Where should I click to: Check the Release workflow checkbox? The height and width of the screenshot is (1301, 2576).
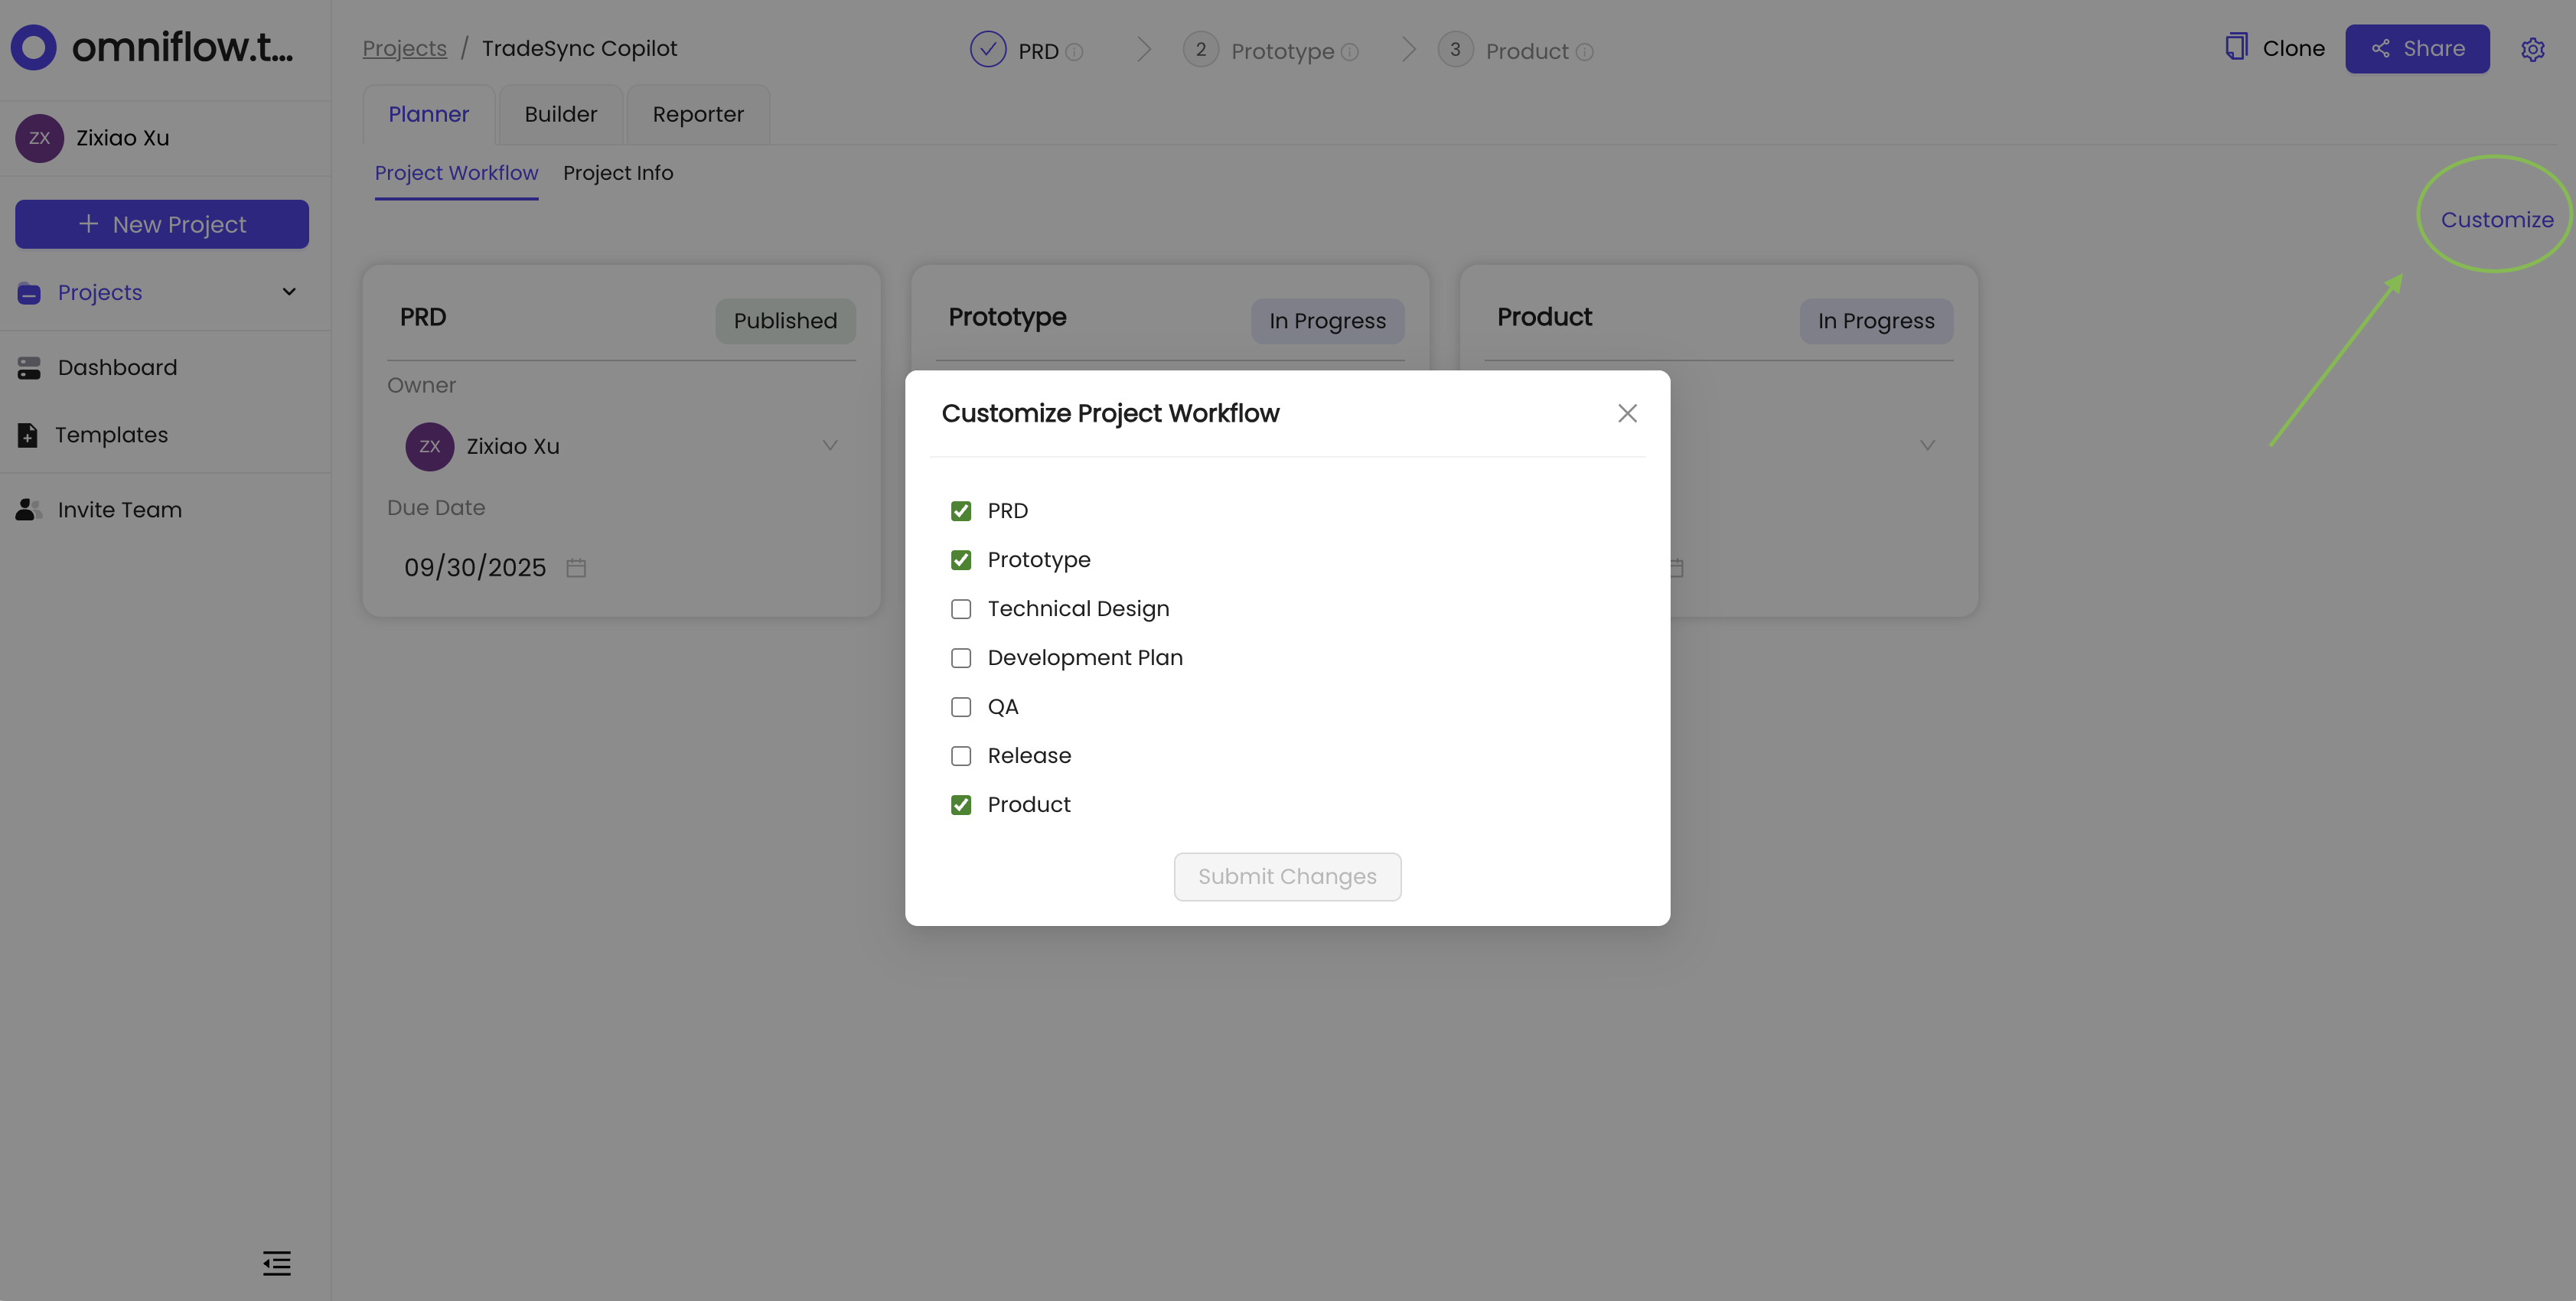(x=961, y=756)
